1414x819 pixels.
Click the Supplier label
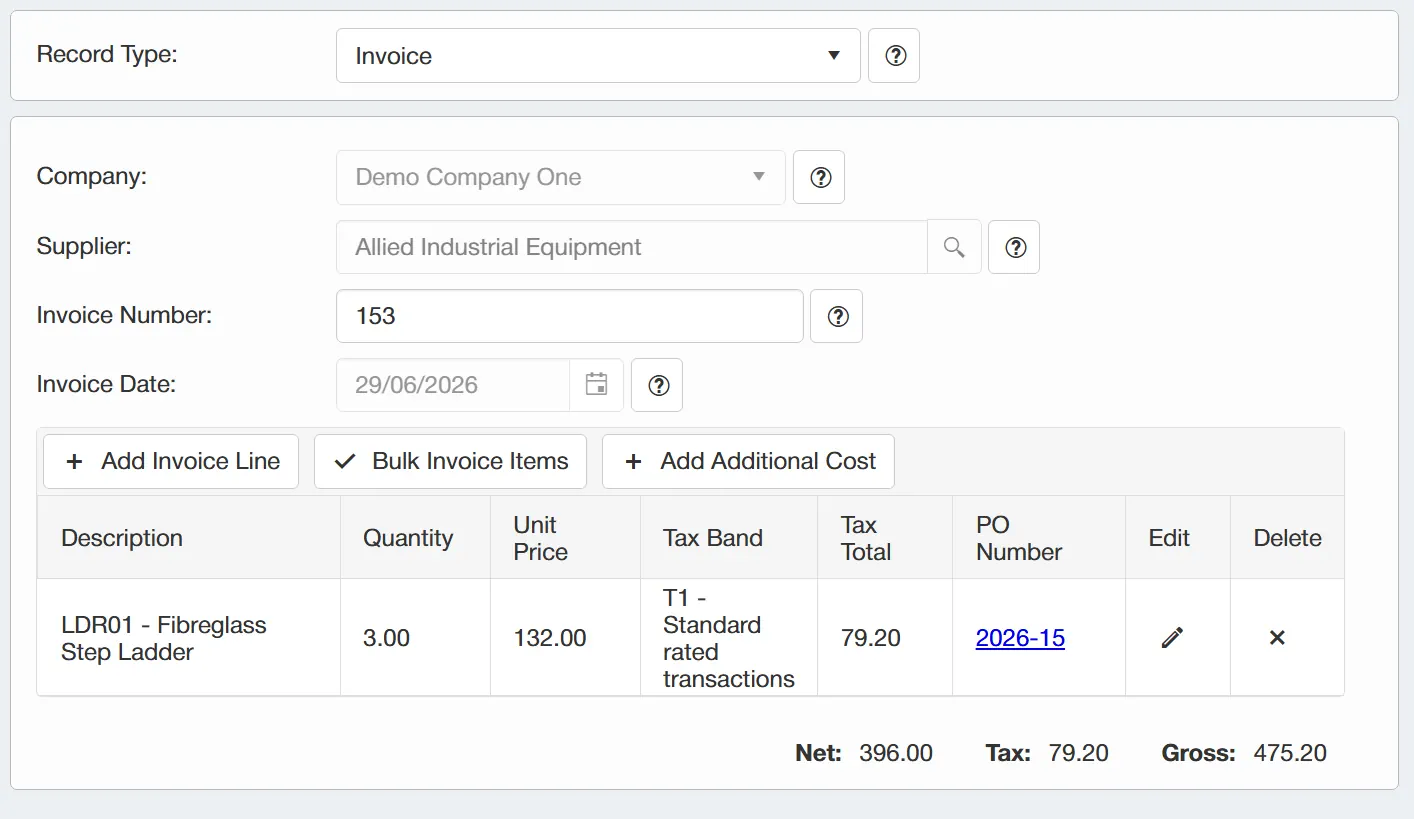(84, 245)
